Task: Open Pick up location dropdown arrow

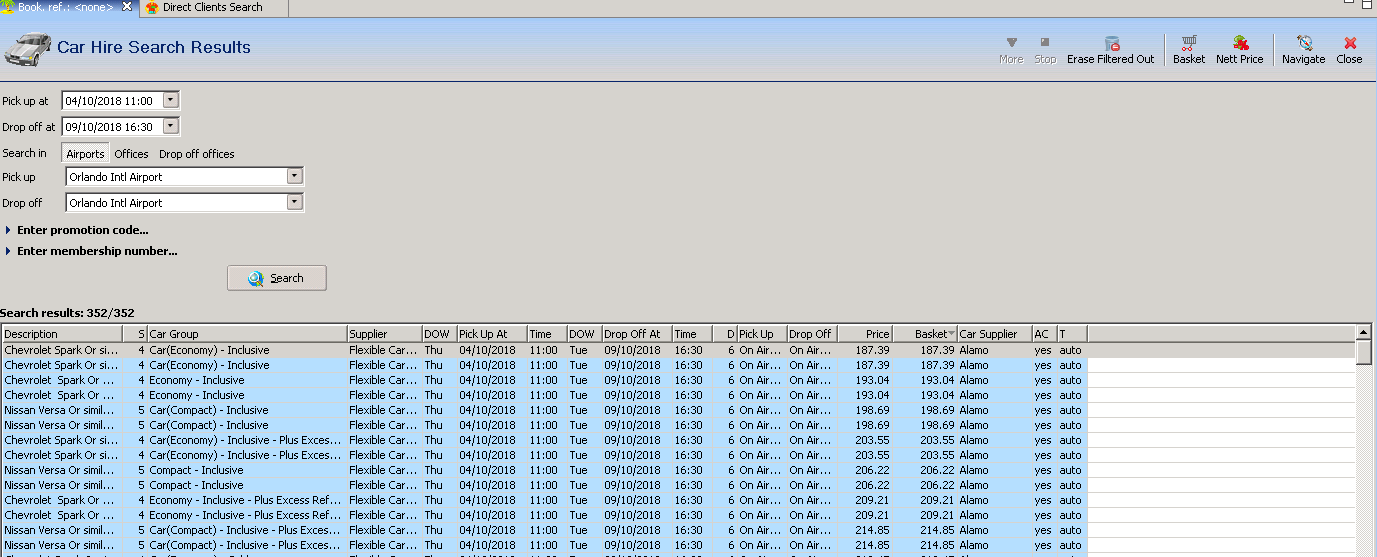Action: point(294,176)
